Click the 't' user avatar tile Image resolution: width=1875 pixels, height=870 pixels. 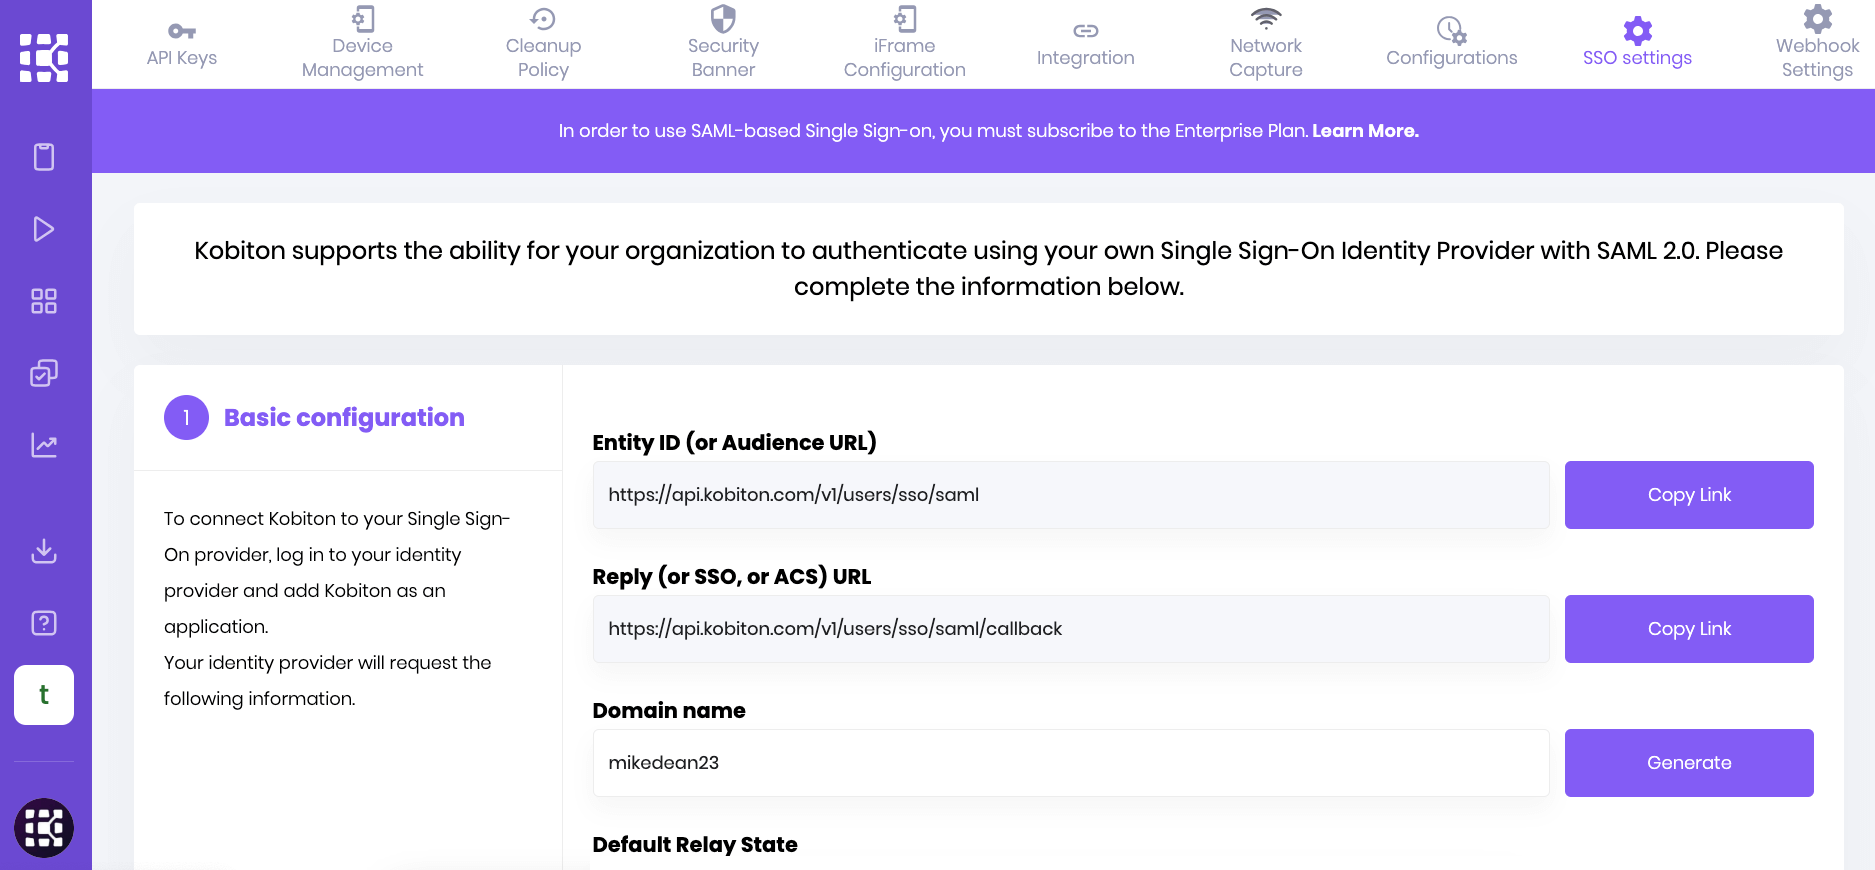(44, 695)
